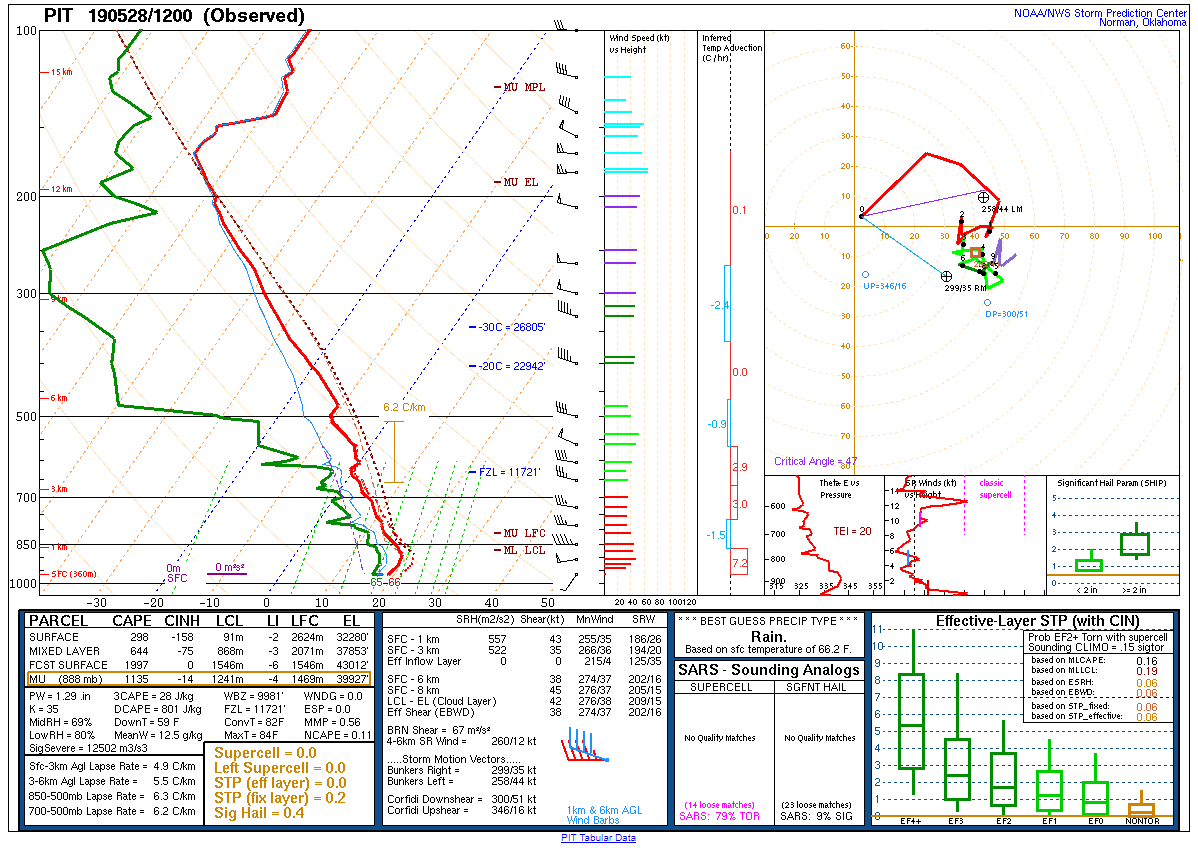The image size is (1198, 848).
Task: Click the CAPE column header
Action: (131, 621)
